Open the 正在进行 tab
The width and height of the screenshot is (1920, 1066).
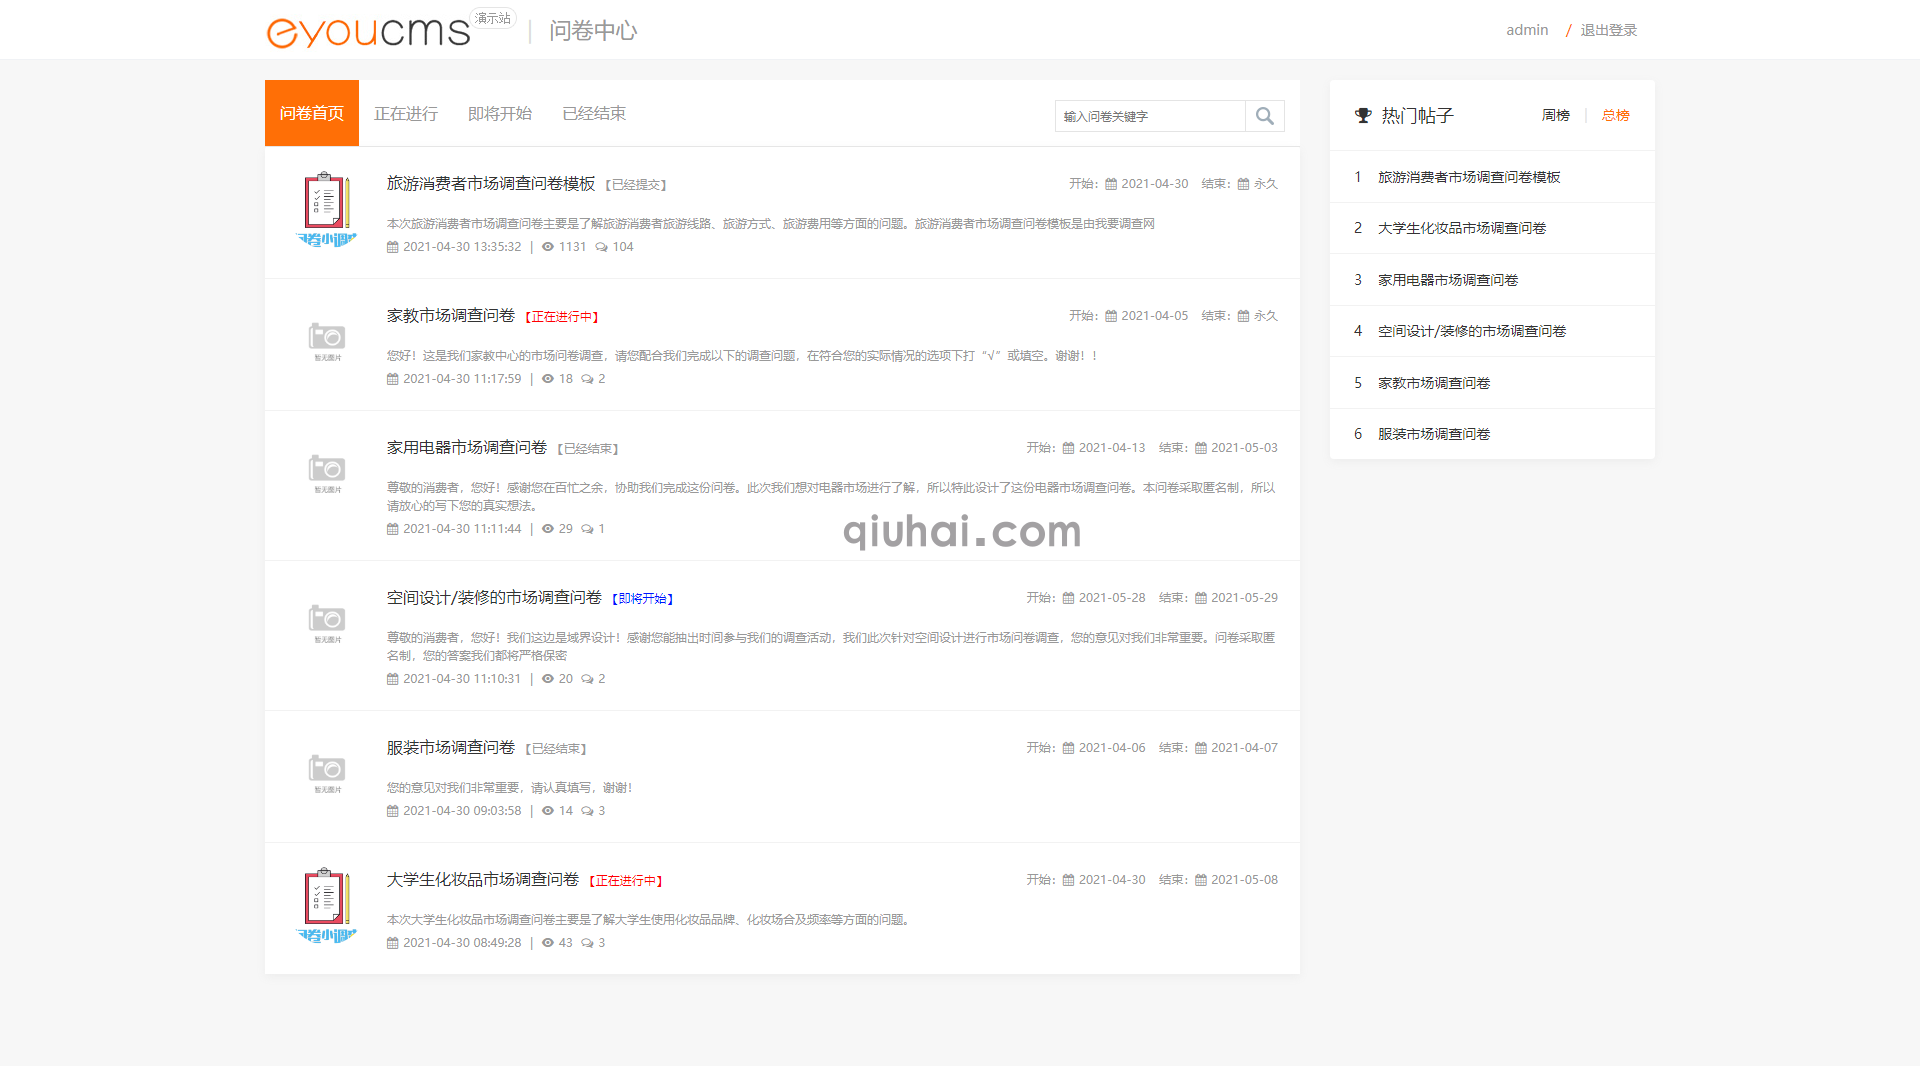(405, 113)
